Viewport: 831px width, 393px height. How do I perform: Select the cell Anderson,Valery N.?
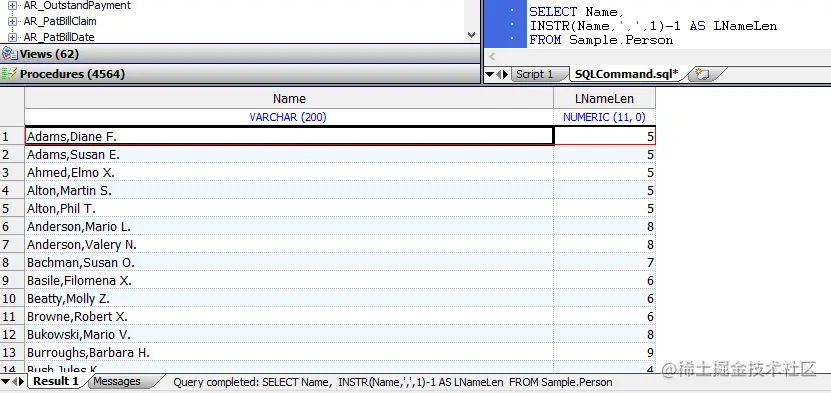coord(289,245)
